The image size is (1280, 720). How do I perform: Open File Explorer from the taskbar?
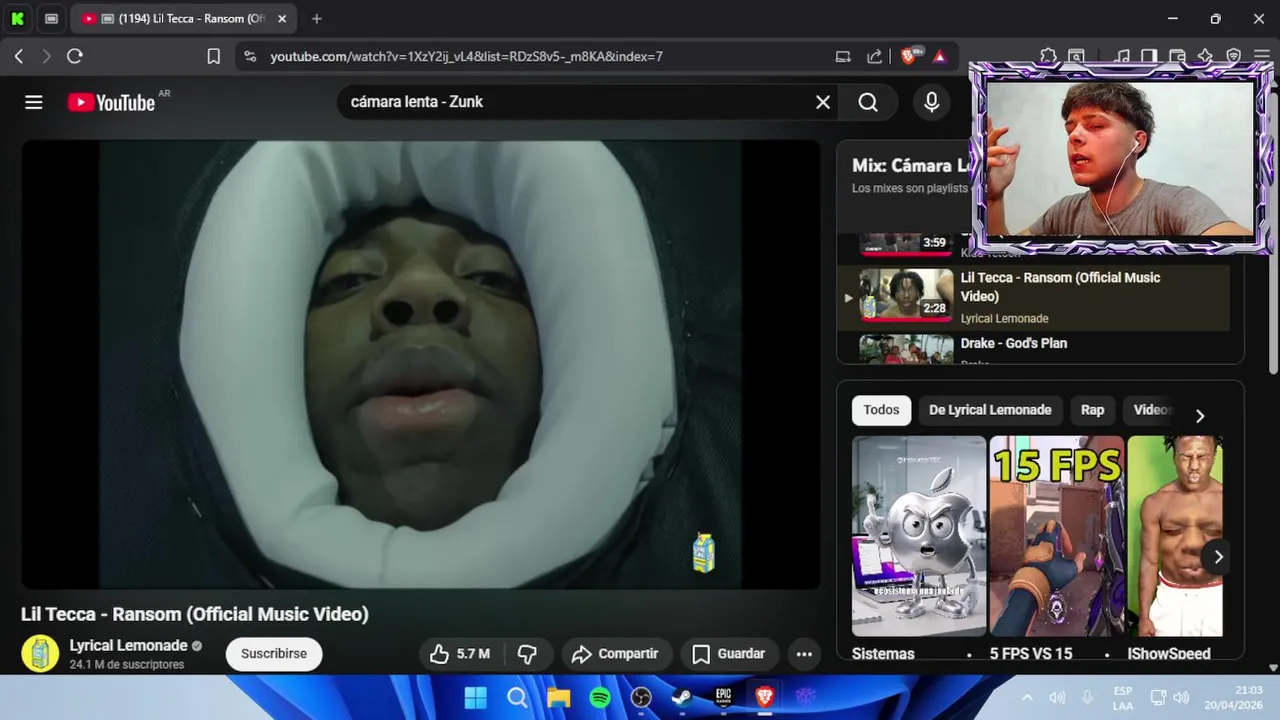pos(558,697)
